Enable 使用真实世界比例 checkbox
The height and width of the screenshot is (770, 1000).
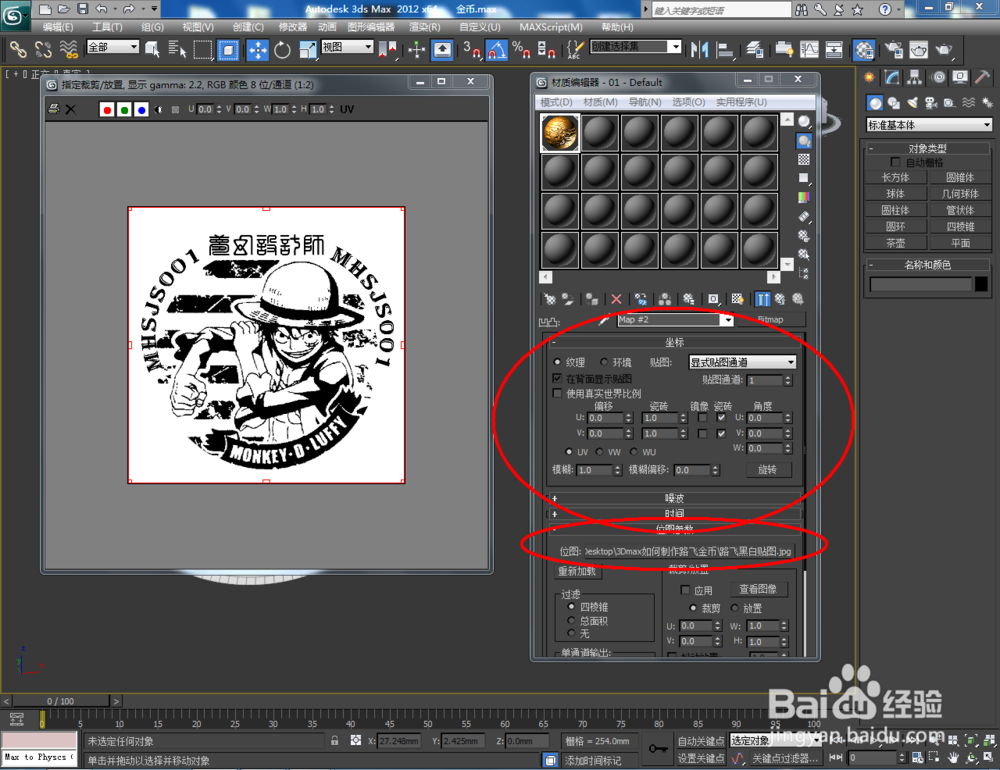(557, 393)
